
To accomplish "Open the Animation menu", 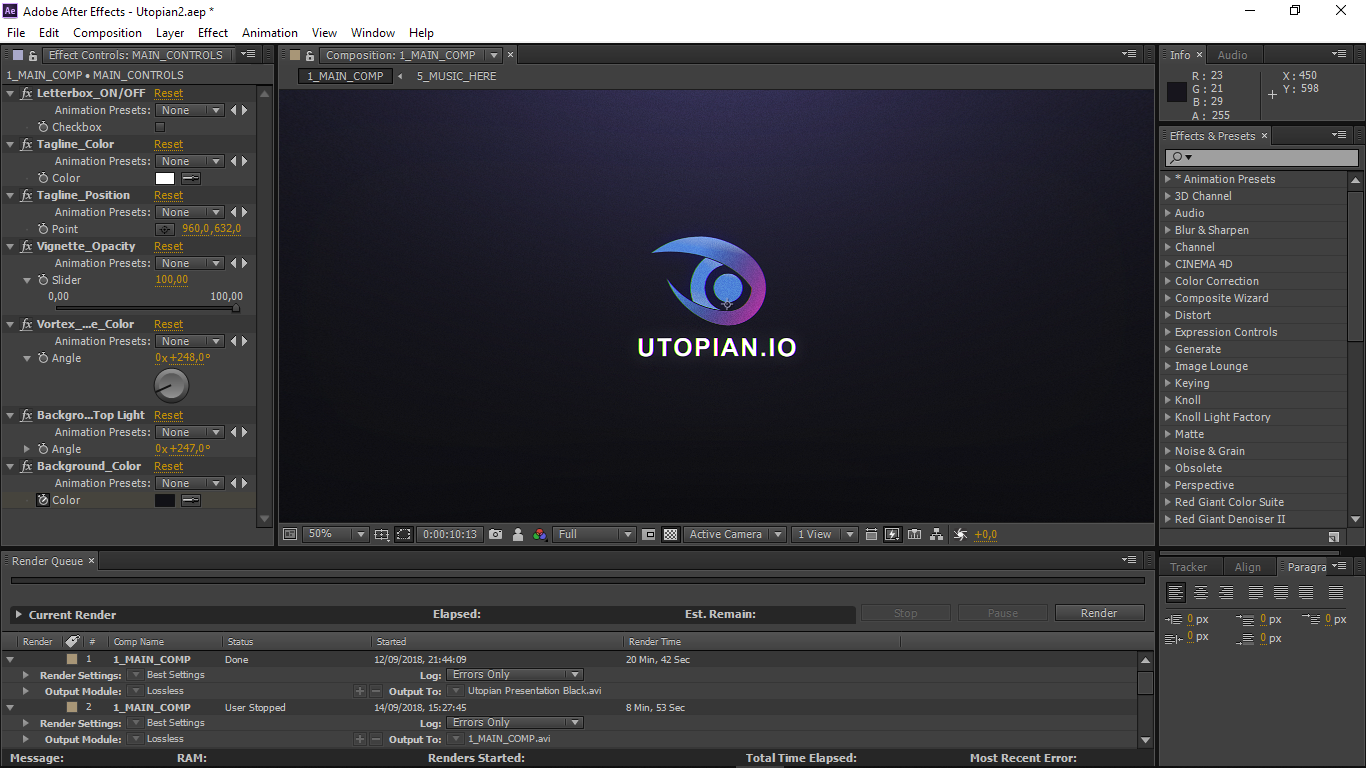I will coord(270,33).
